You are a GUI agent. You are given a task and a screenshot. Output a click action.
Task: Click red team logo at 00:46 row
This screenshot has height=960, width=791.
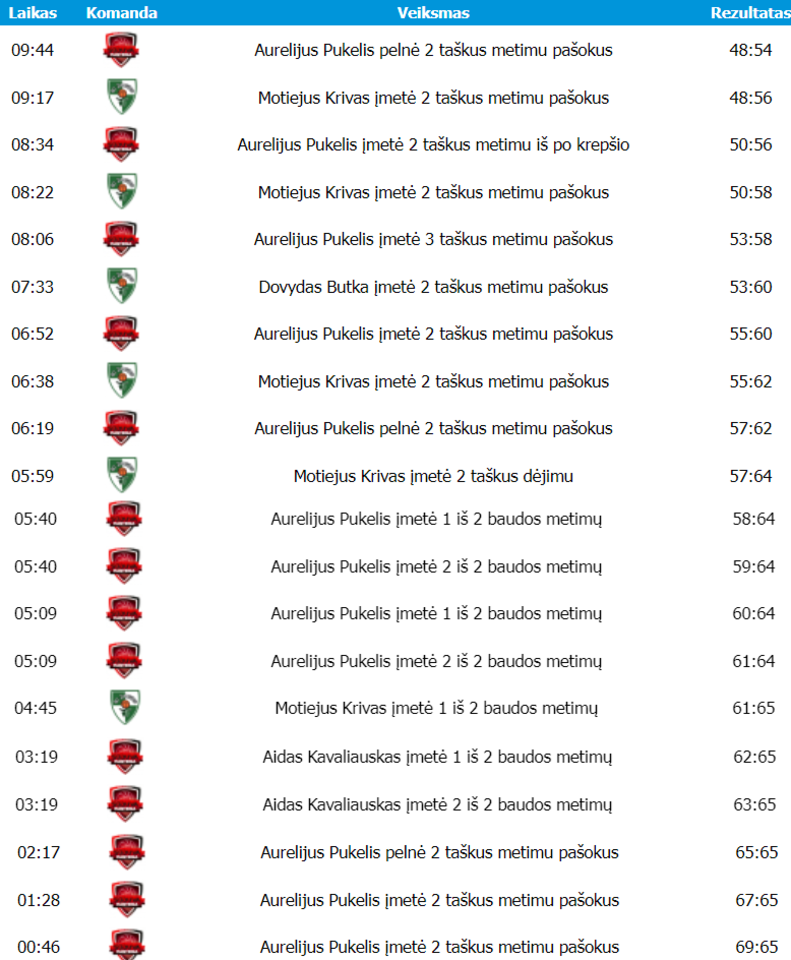pyautogui.click(x=125, y=945)
